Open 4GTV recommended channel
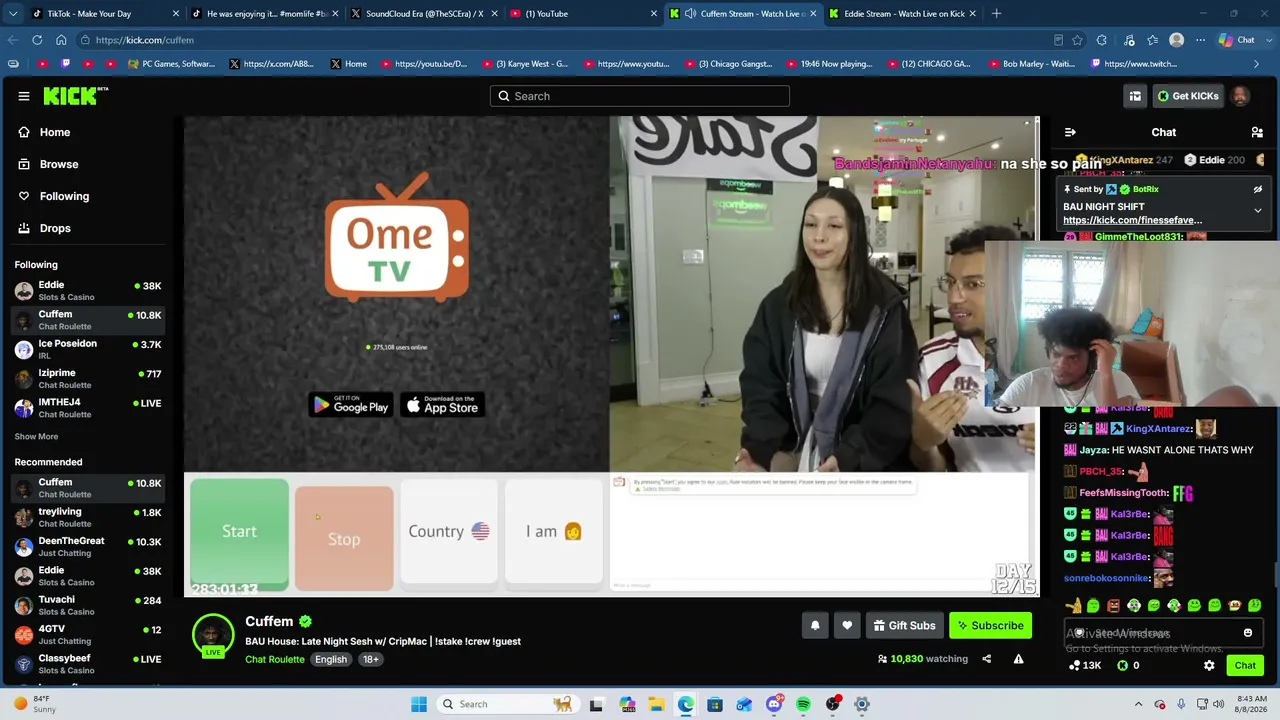1280x720 pixels. (x=88, y=634)
